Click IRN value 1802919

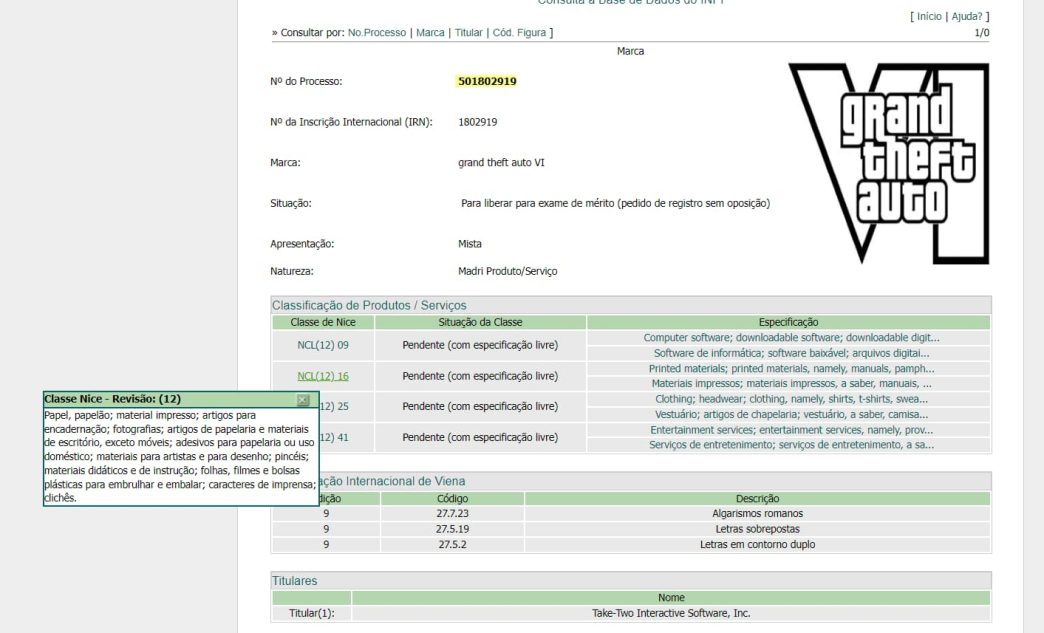coord(477,122)
